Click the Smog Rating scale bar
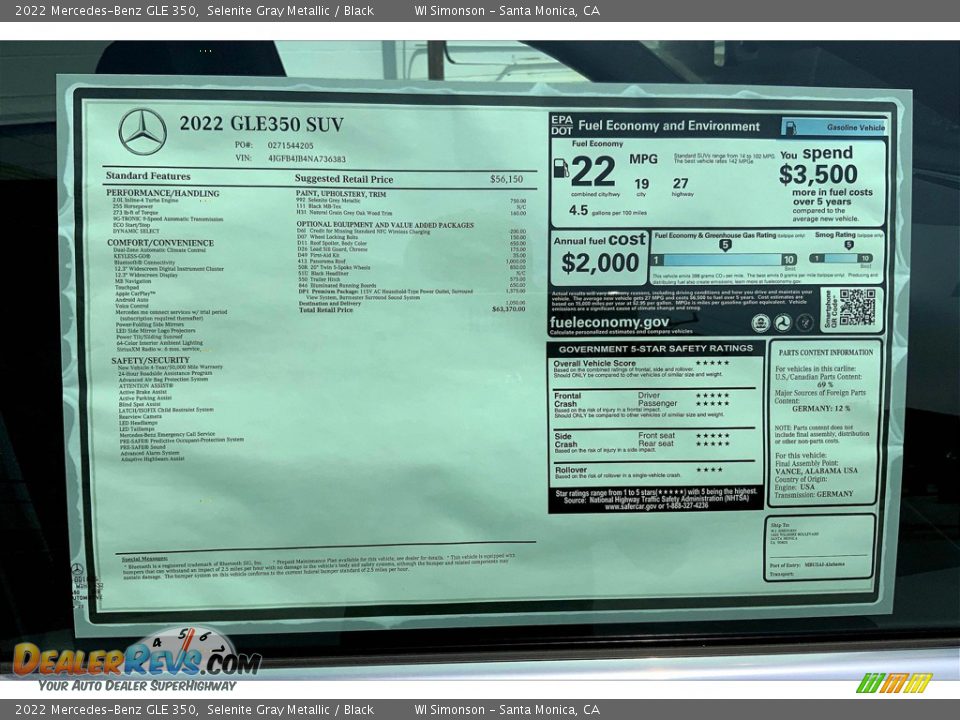This screenshot has width=960, height=720. tap(841, 258)
